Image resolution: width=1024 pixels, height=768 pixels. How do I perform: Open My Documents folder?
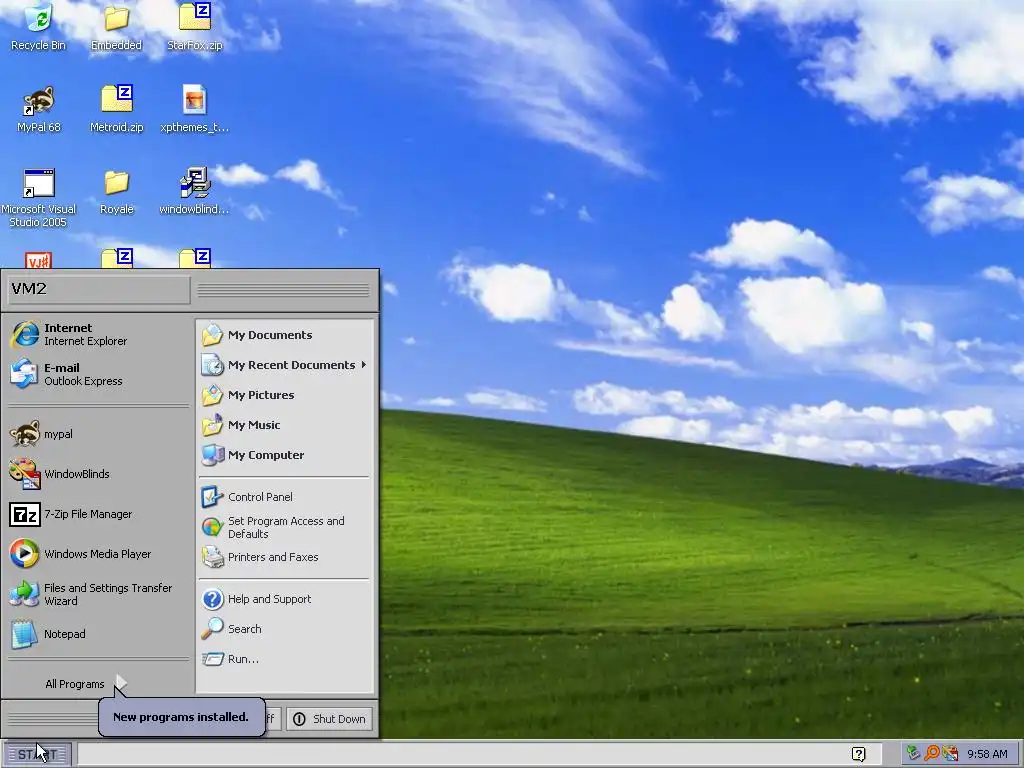pos(285,335)
